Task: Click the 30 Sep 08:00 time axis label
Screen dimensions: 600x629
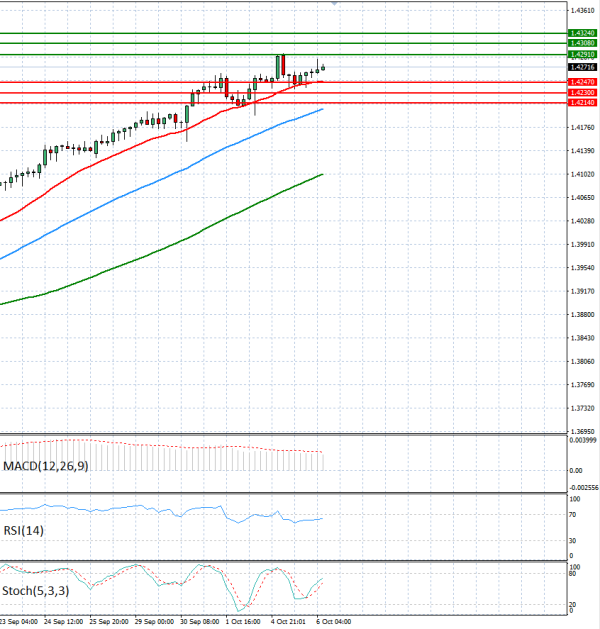Action: click(199, 621)
